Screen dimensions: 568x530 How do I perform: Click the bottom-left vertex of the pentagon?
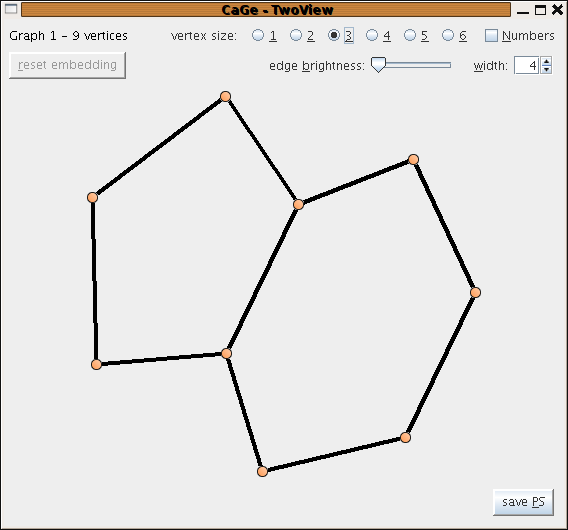pyautogui.click(x=96, y=364)
